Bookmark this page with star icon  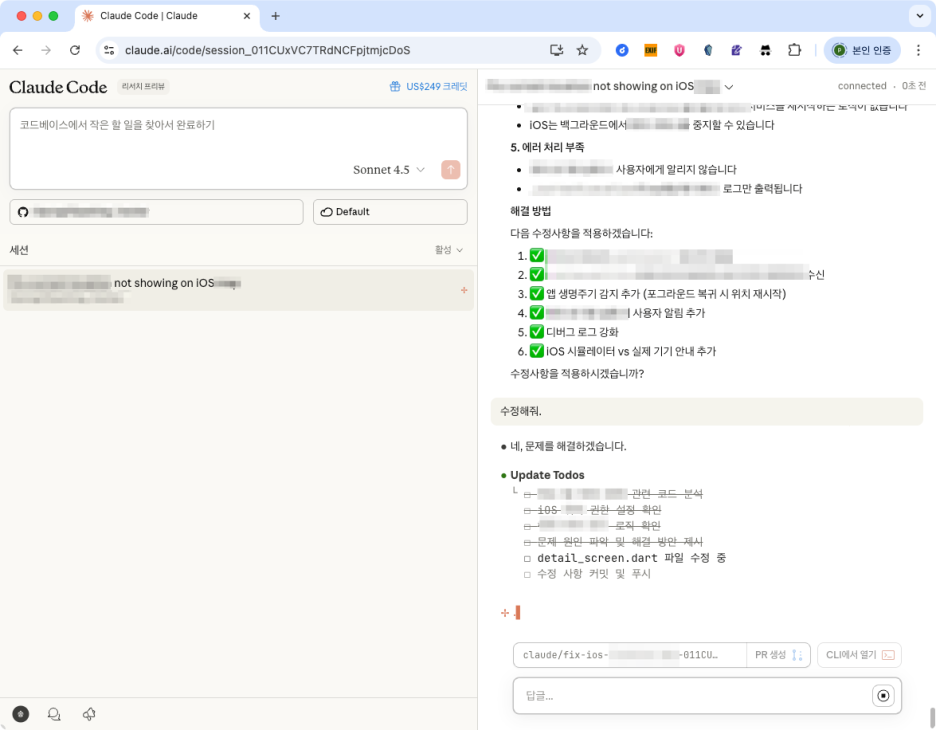(x=582, y=50)
